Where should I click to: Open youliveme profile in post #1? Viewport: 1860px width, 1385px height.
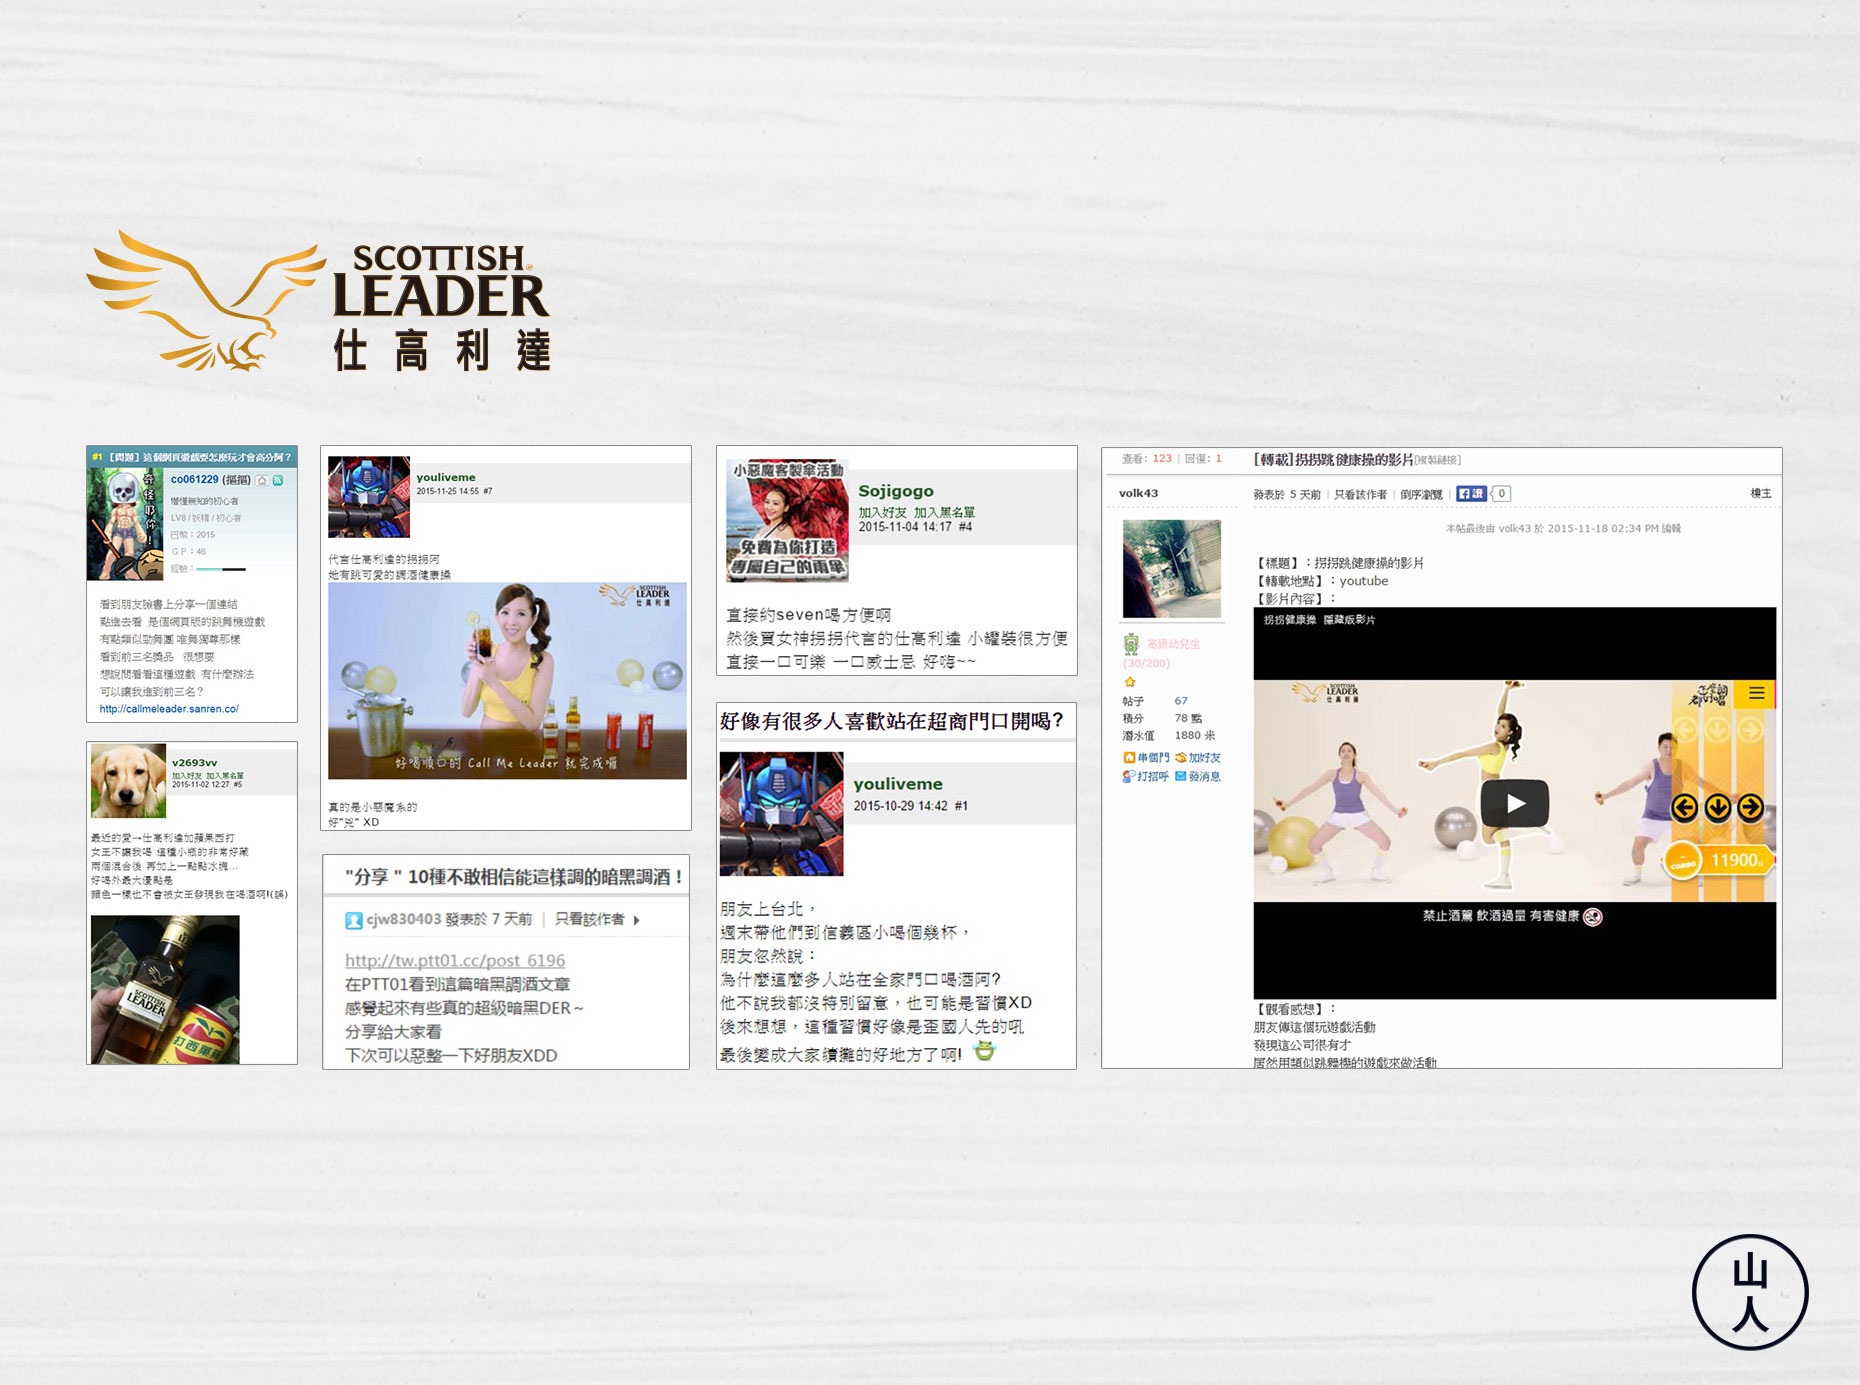(898, 784)
